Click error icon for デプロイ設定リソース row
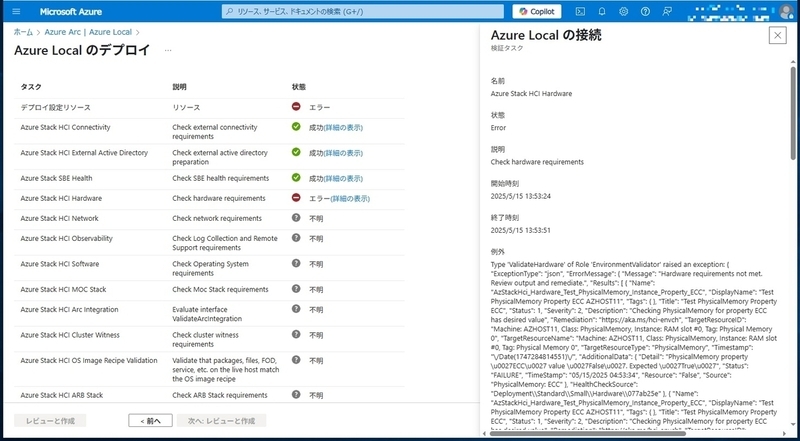The height and width of the screenshot is (441, 800). [296, 107]
